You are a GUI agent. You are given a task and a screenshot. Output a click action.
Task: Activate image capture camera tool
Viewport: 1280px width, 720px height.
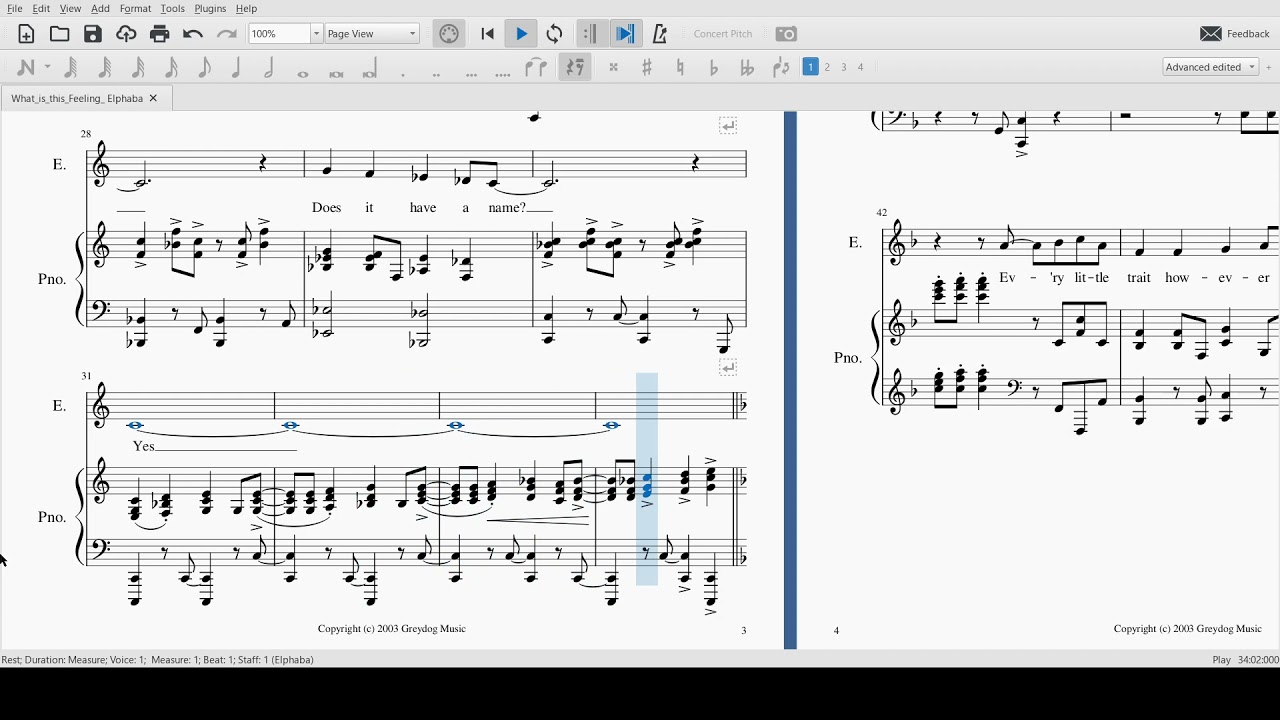point(787,34)
